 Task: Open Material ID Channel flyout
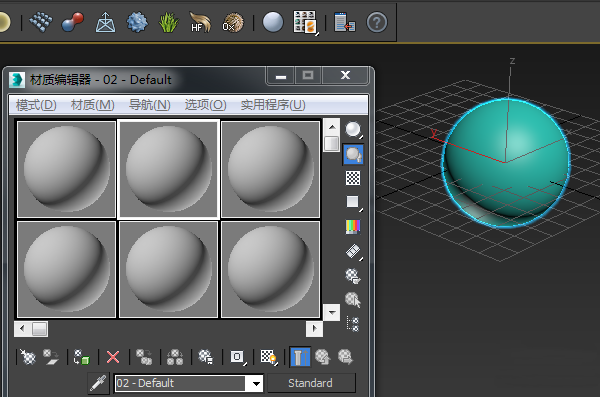[x=238, y=357]
